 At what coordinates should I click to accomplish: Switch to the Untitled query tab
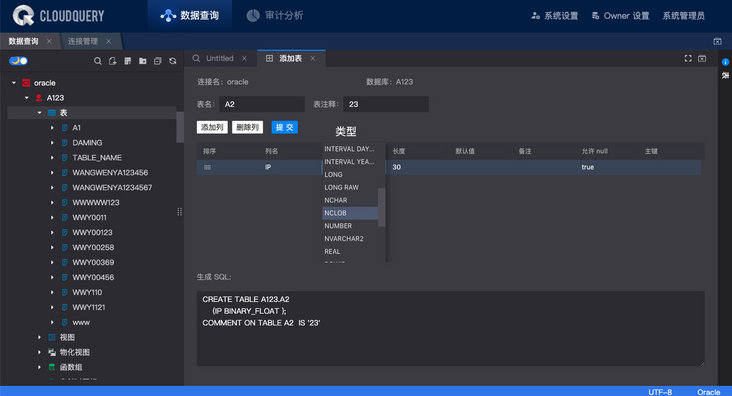[219, 58]
